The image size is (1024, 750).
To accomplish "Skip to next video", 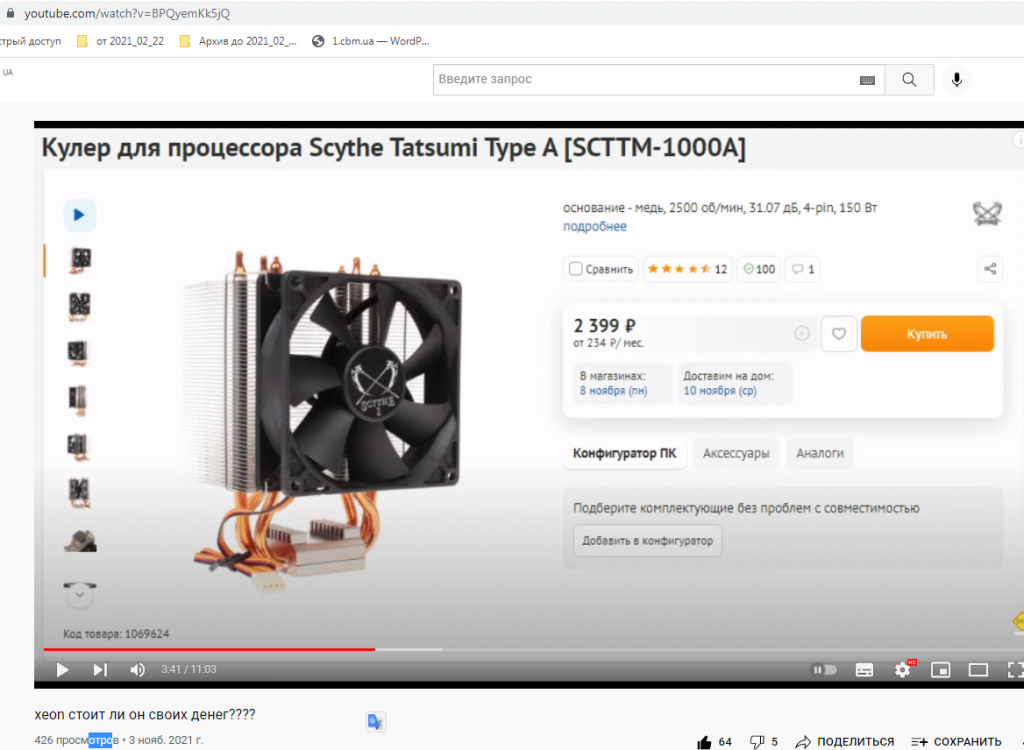I will point(100,670).
